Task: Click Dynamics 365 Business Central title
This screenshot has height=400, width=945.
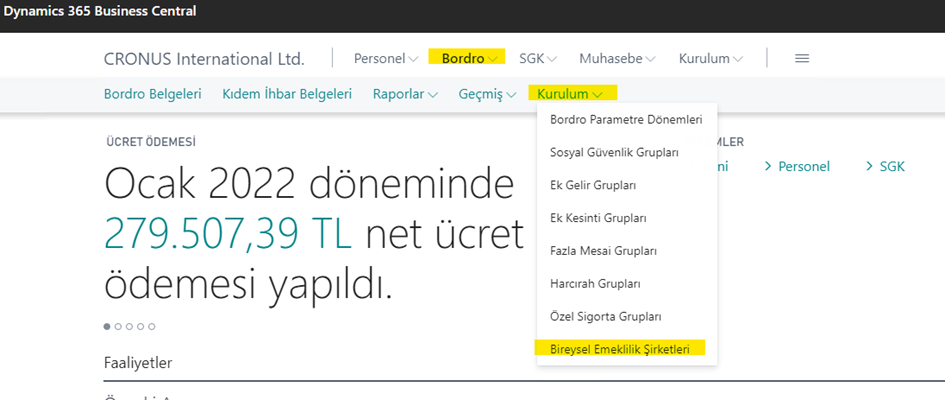Action: [100, 11]
